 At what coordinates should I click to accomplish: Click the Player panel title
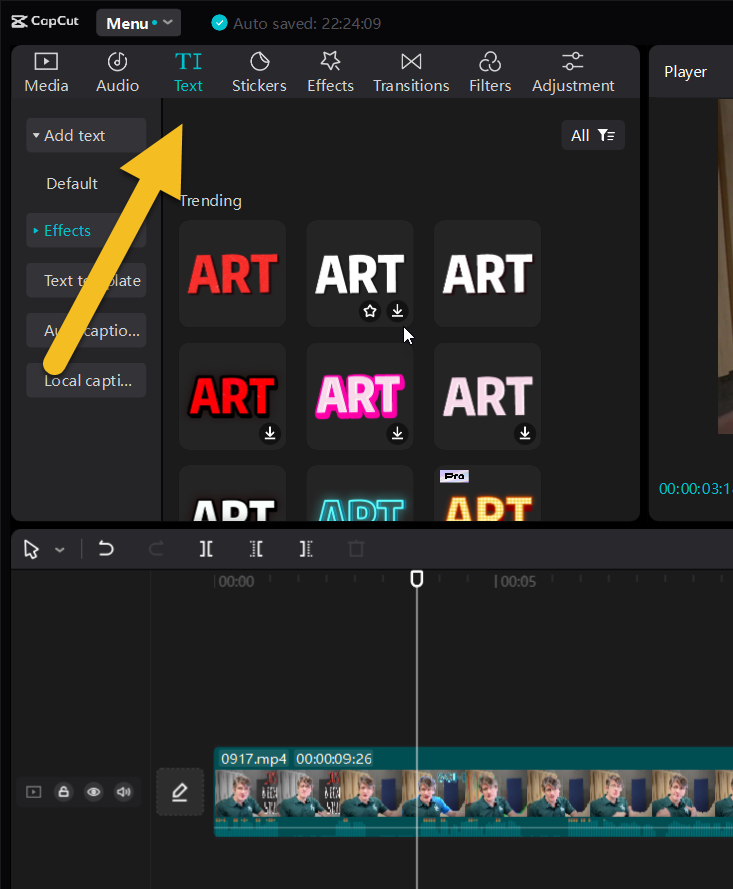[x=685, y=72]
